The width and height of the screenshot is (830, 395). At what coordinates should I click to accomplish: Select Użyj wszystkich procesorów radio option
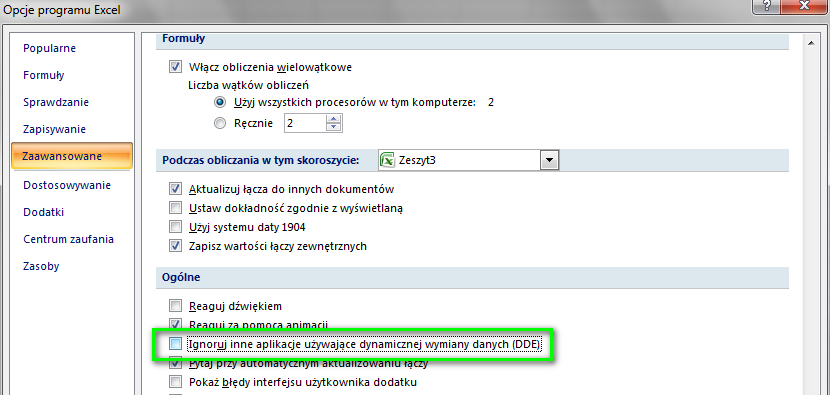coord(220,102)
